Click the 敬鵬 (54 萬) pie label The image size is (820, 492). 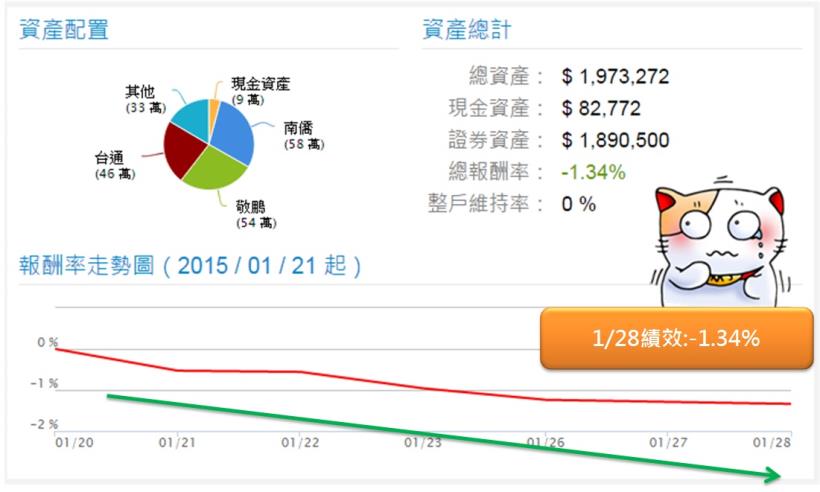click(256, 214)
